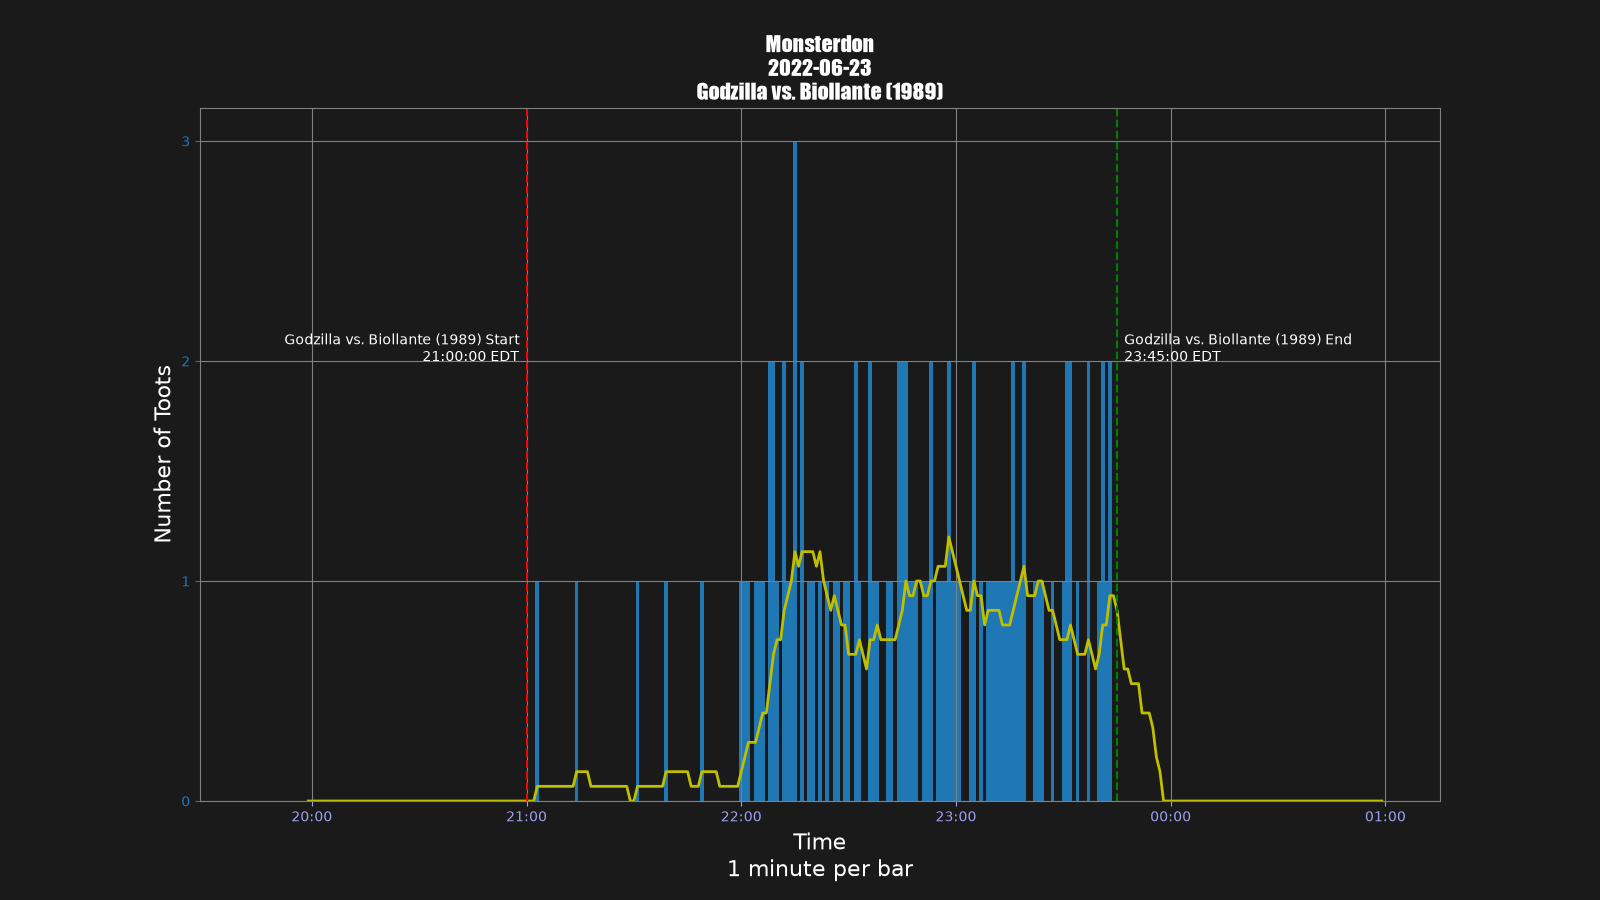Viewport: 1600px width, 900px height.
Task: Click the green dashed movie end line
Action: tap(1117, 455)
